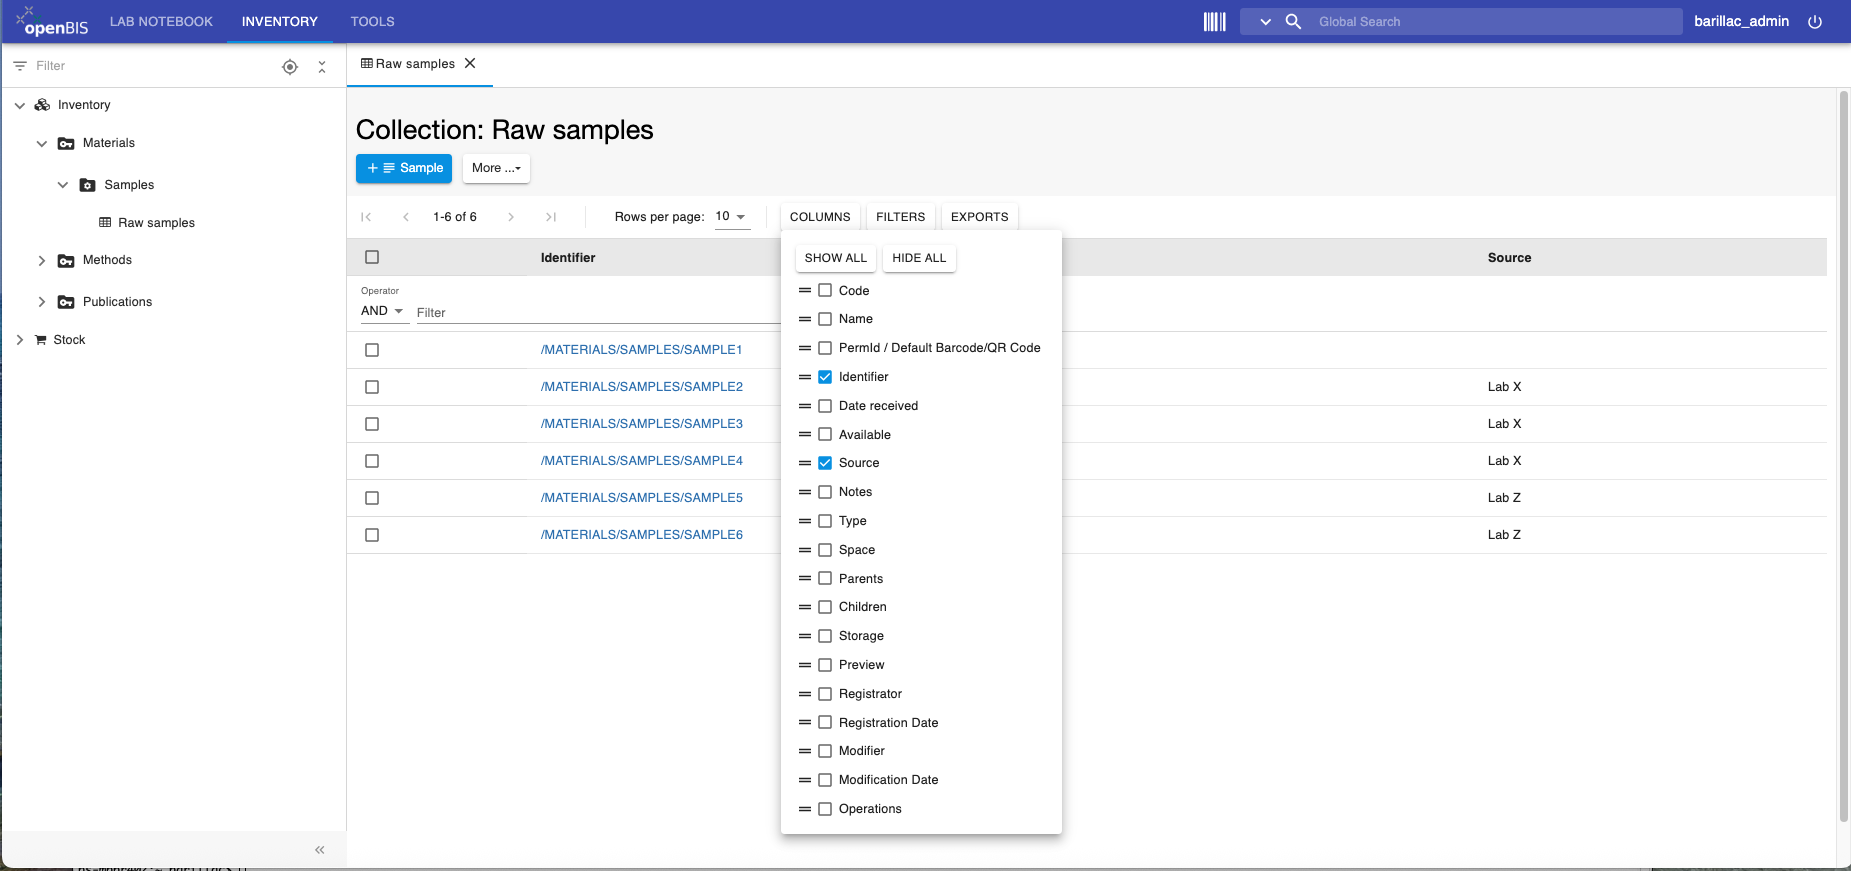Image resolution: width=1851 pixels, height=871 pixels.
Task: Select the SAMPLE3 row checkbox
Action: click(x=372, y=424)
